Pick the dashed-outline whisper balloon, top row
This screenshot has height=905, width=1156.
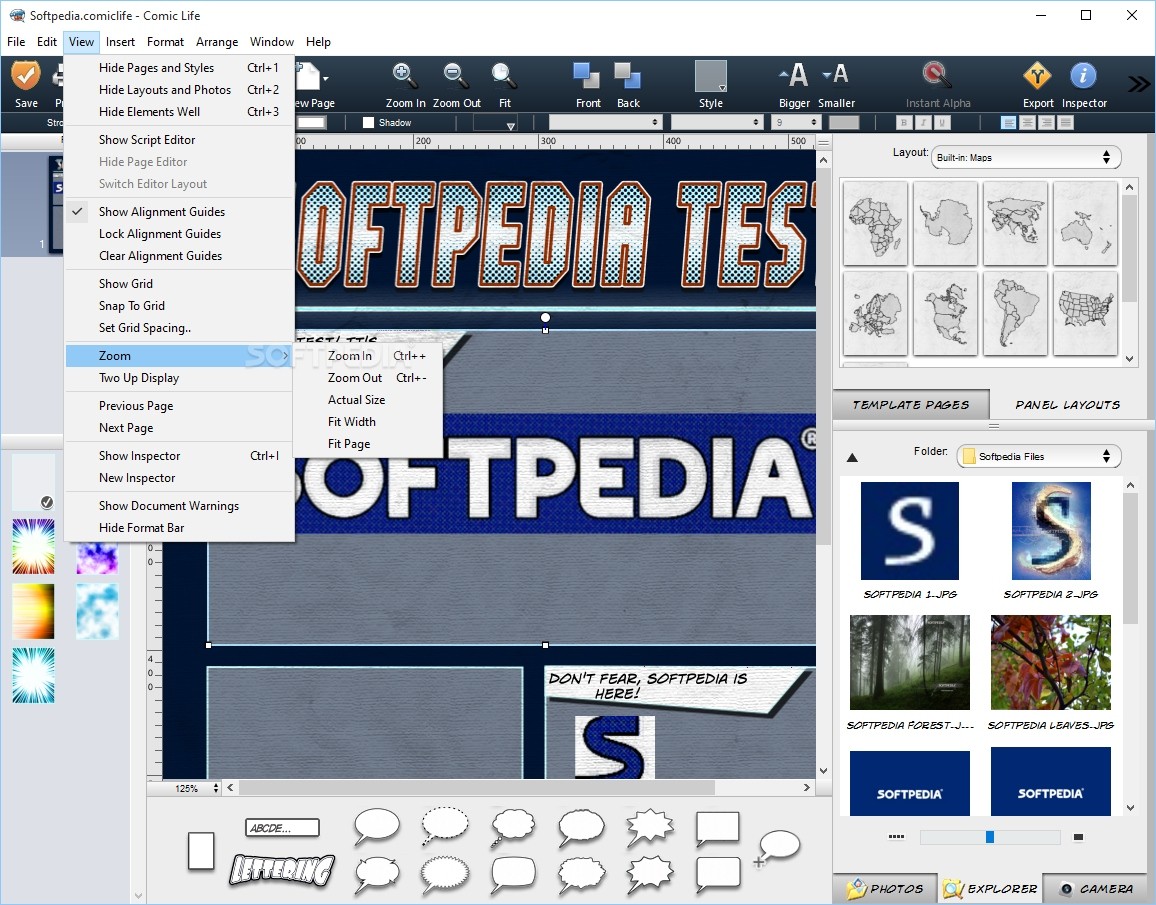(445, 825)
